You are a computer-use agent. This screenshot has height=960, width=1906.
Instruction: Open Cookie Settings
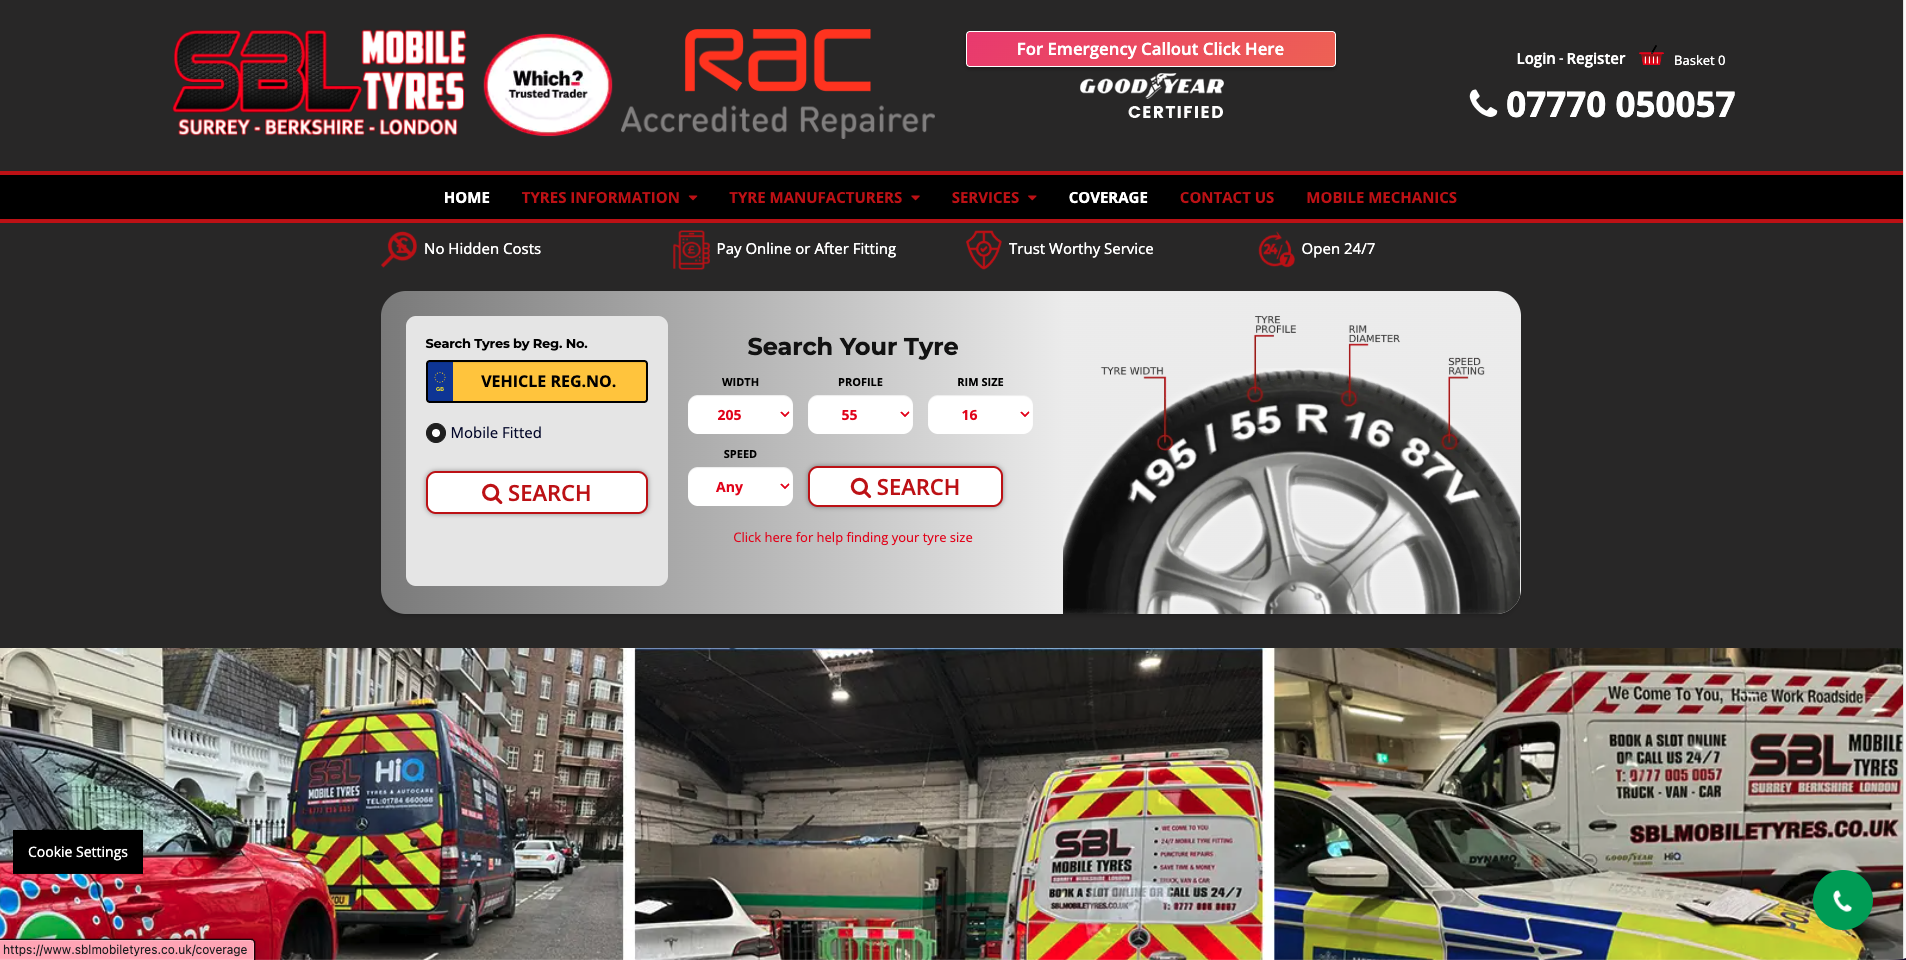[78, 852]
